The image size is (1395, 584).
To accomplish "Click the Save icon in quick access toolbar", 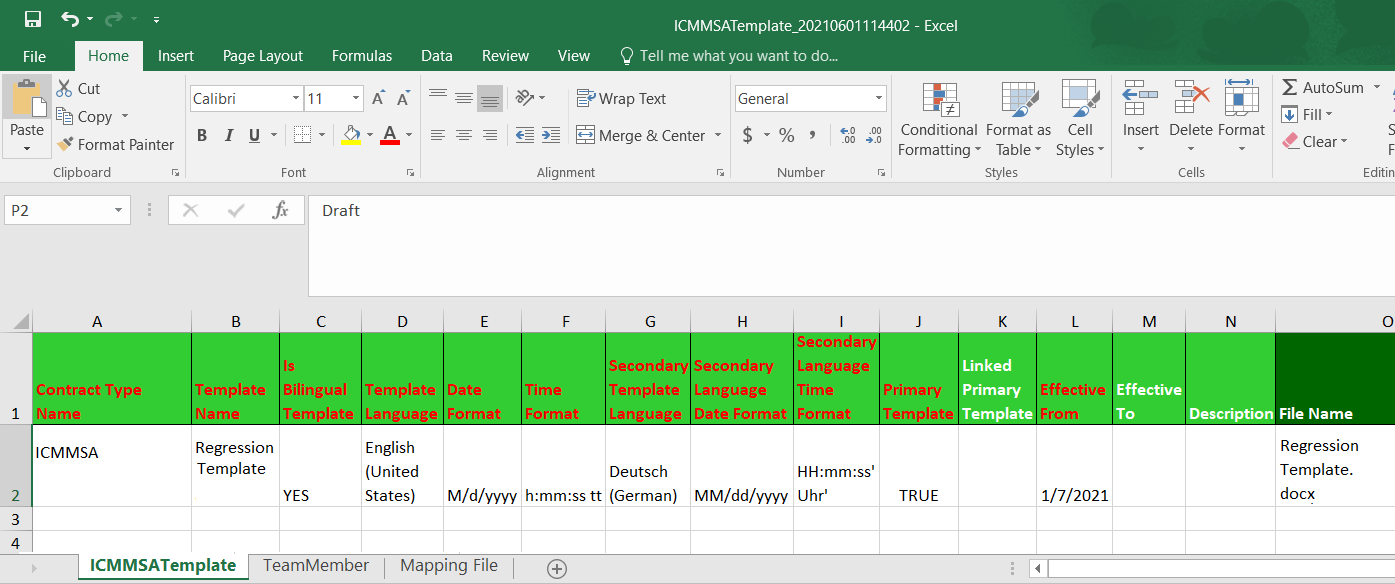I will click(x=33, y=19).
